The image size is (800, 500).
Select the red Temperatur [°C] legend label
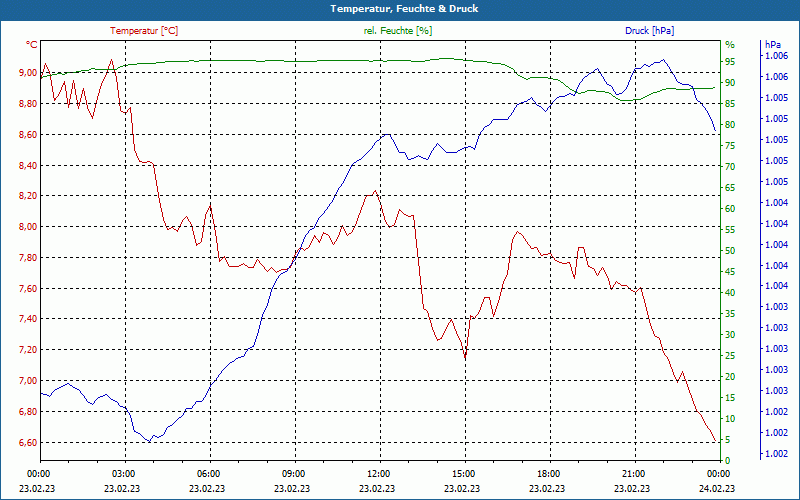(x=144, y=31)
